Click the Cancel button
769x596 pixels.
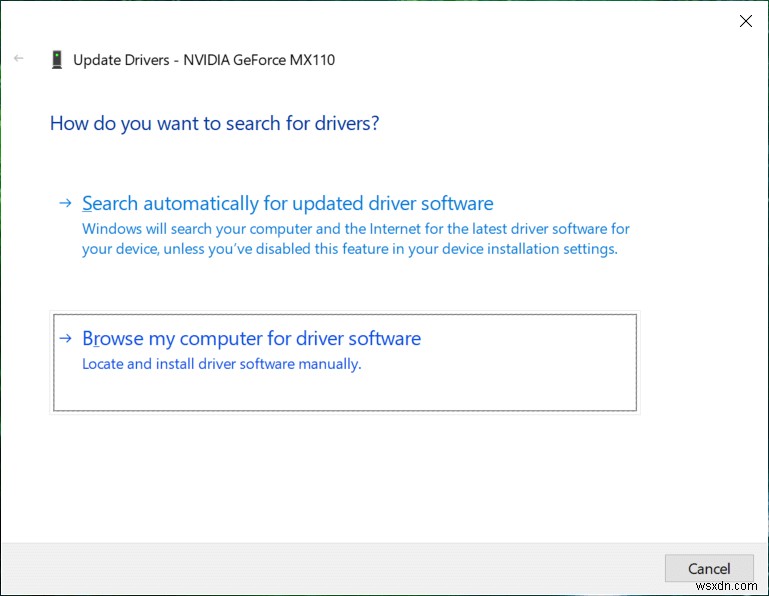709,568
